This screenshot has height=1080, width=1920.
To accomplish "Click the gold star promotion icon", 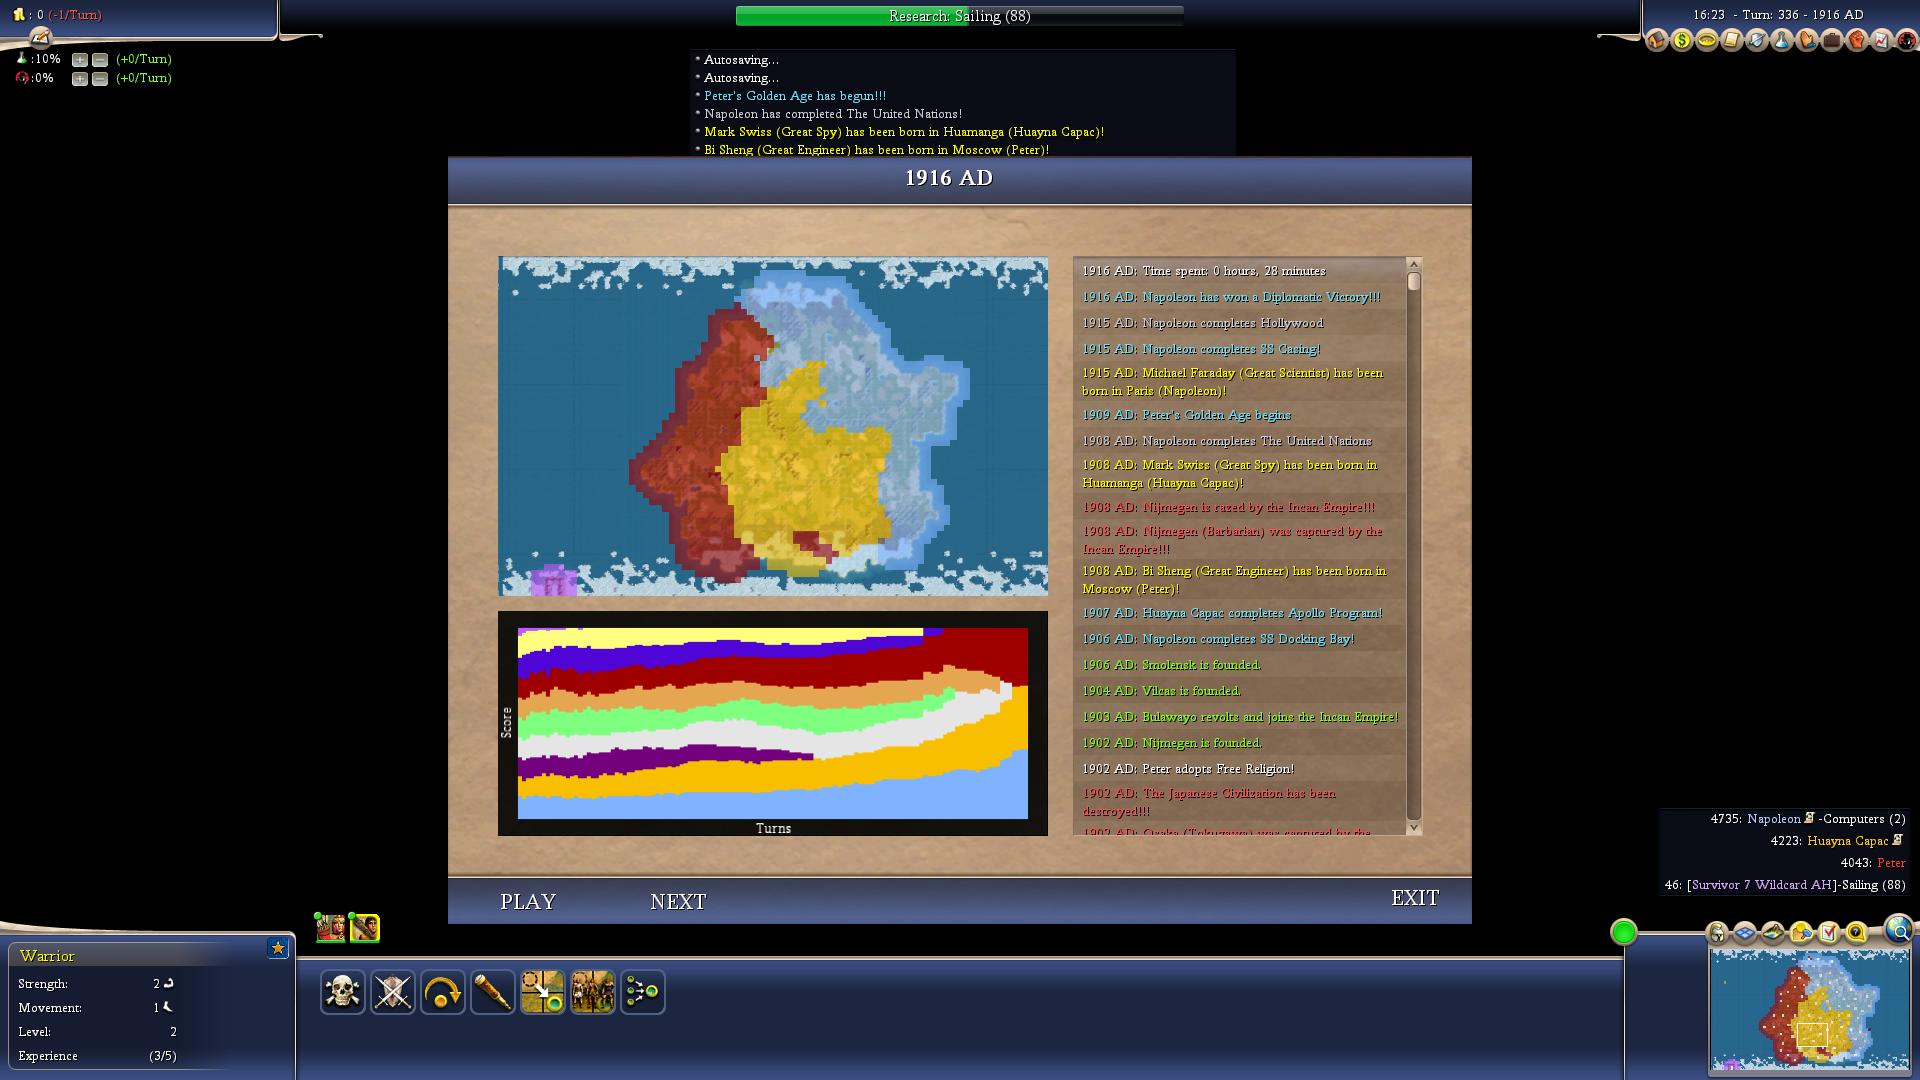I will pyautogui.click(x=278, y=948).
